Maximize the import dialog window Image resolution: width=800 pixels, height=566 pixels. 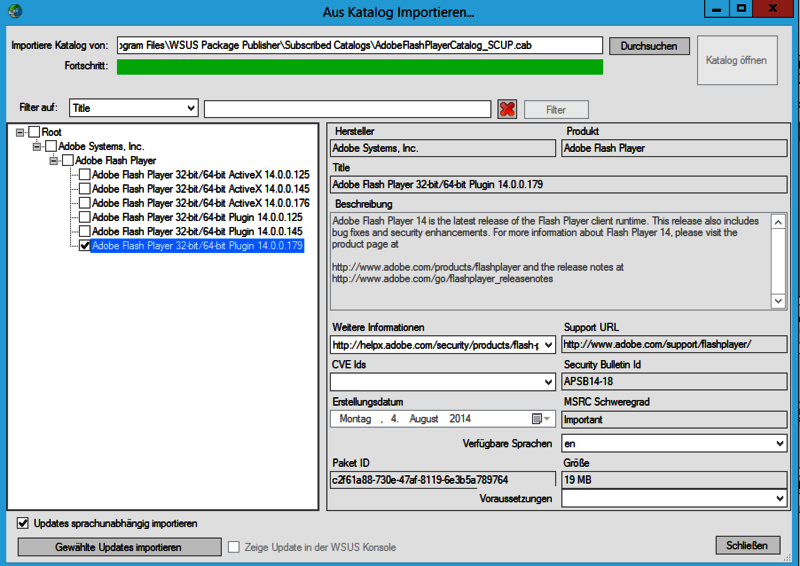pyautogui.click(x=741, y=9)
